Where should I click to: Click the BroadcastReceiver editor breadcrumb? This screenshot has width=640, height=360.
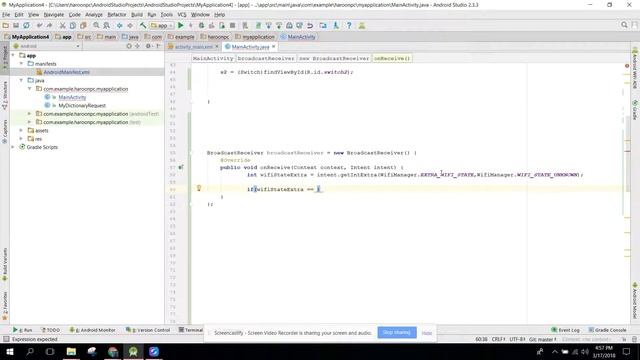point(266,58)
